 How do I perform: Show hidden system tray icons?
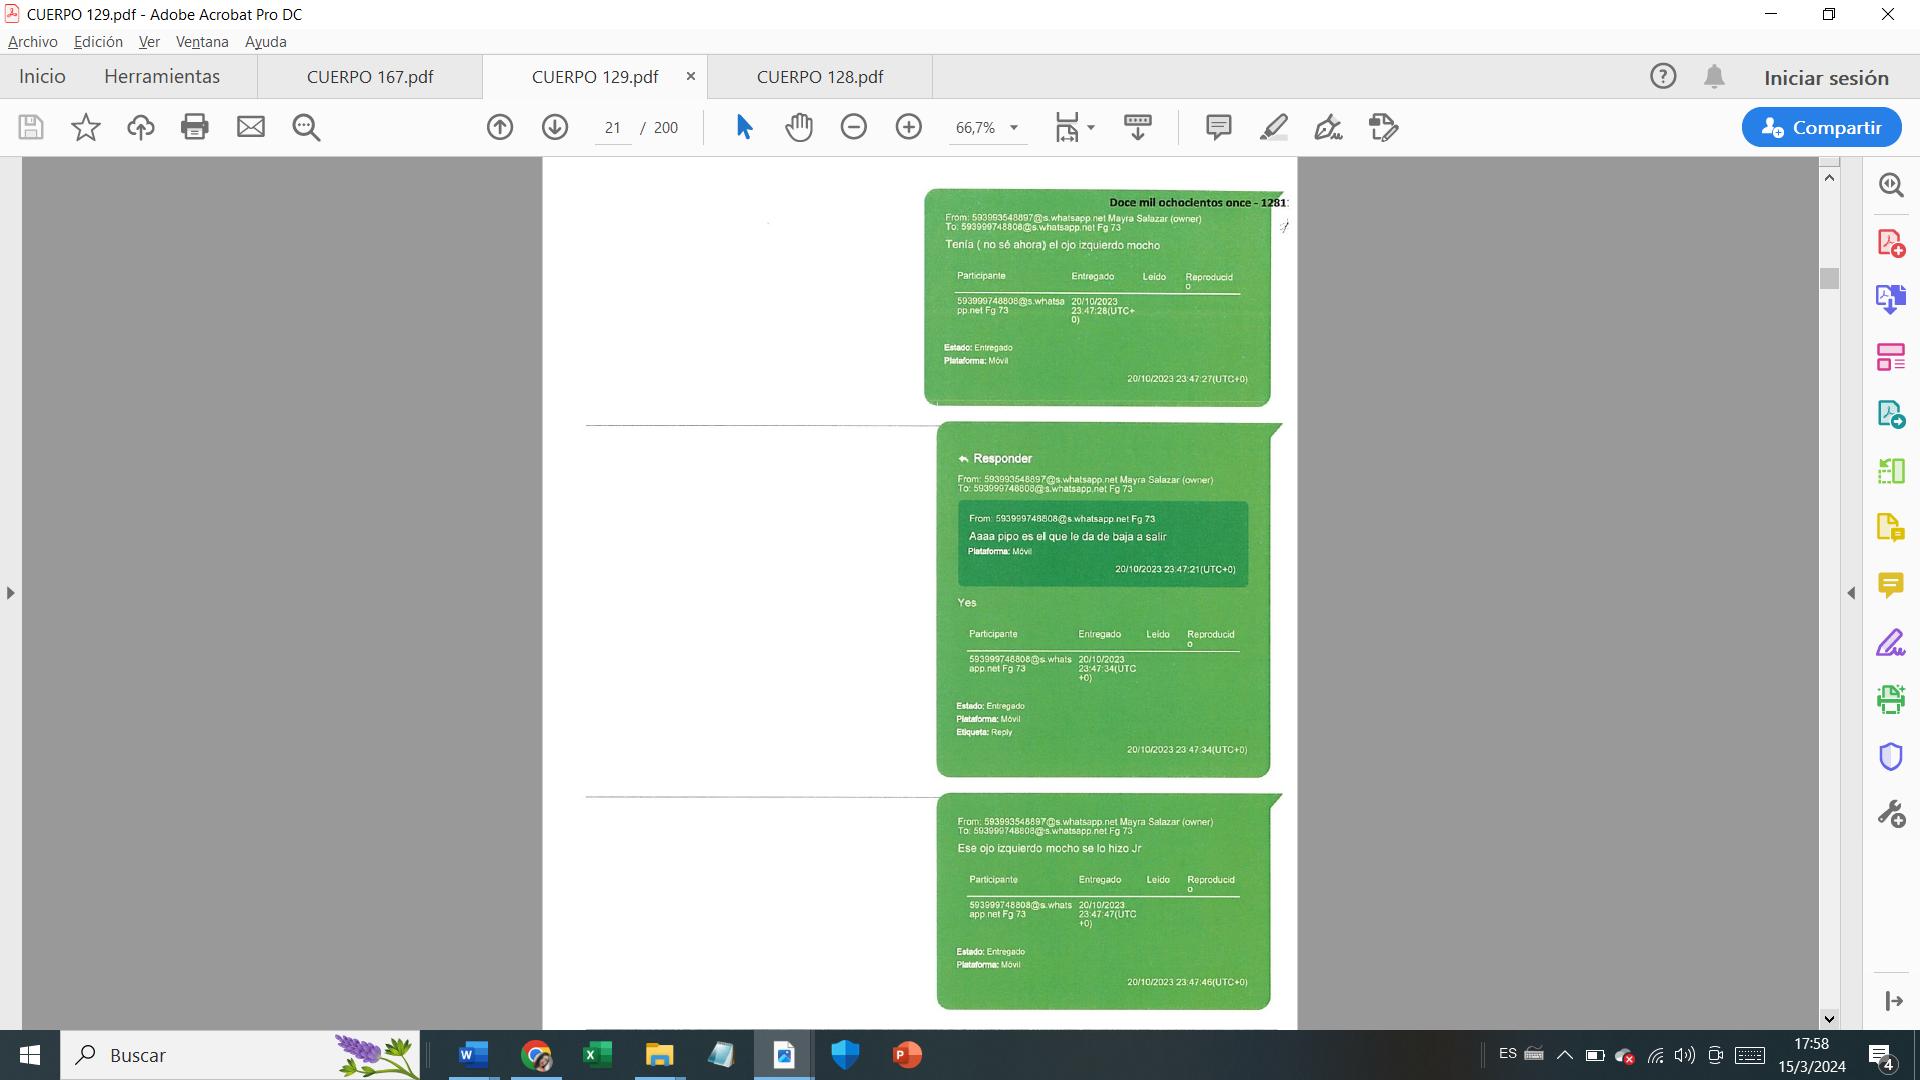1565,1055
